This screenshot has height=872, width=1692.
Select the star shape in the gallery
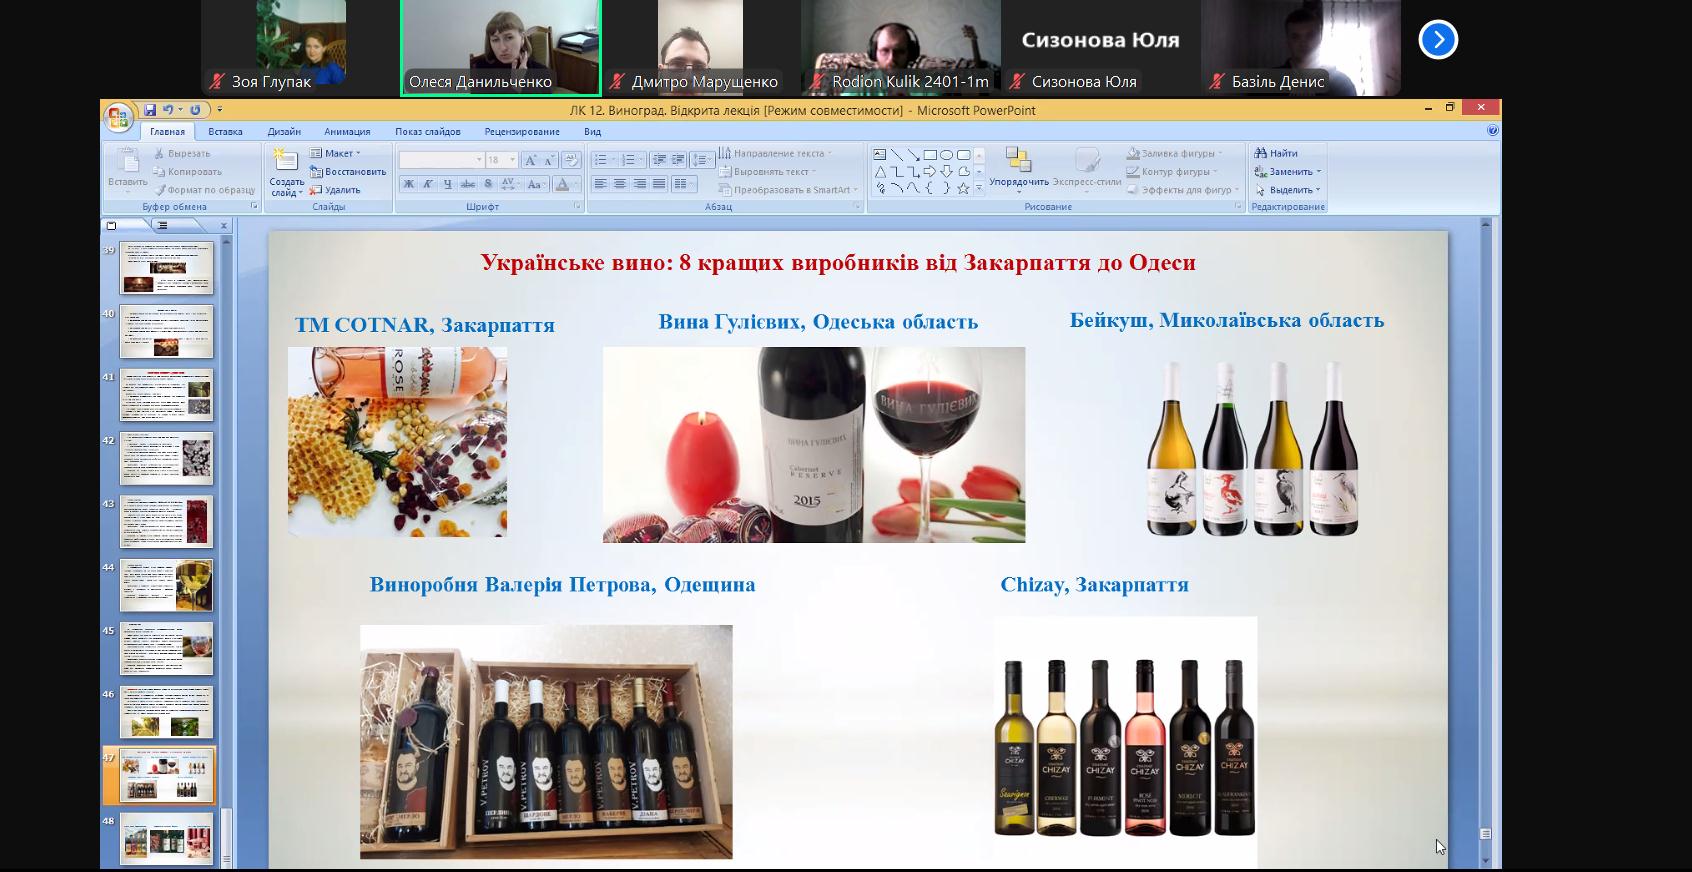(x=963, y=188)
